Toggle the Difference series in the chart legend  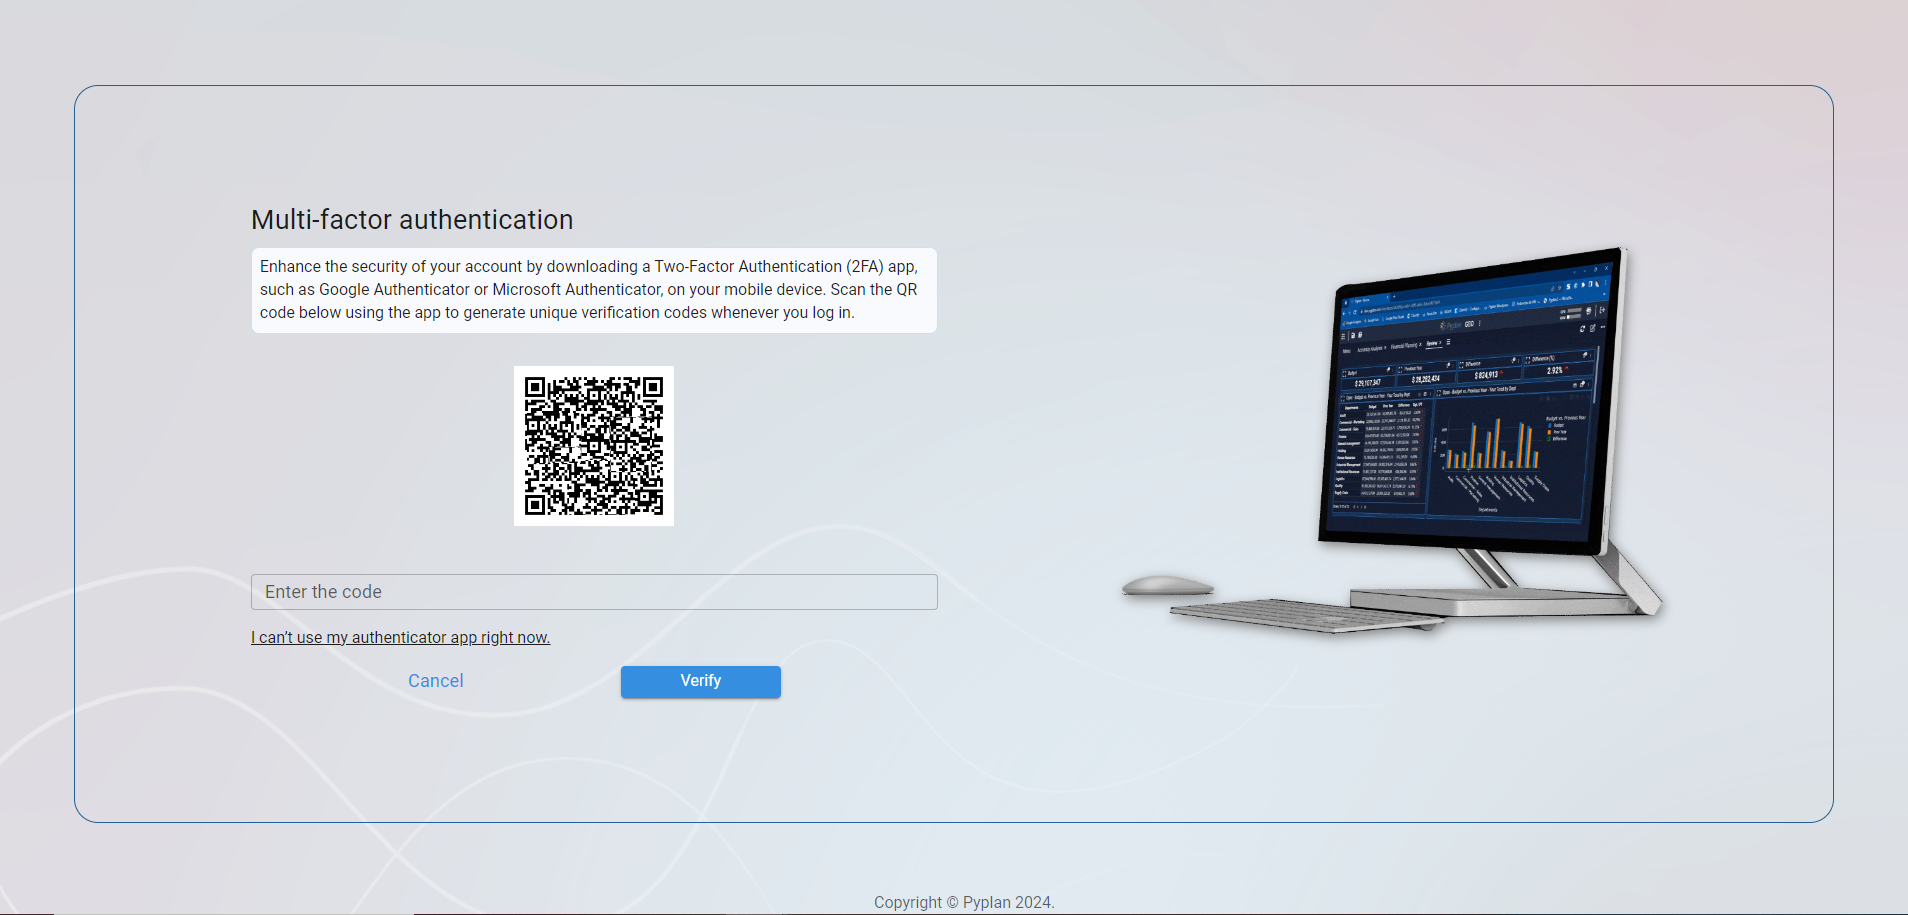[1559, 439]
